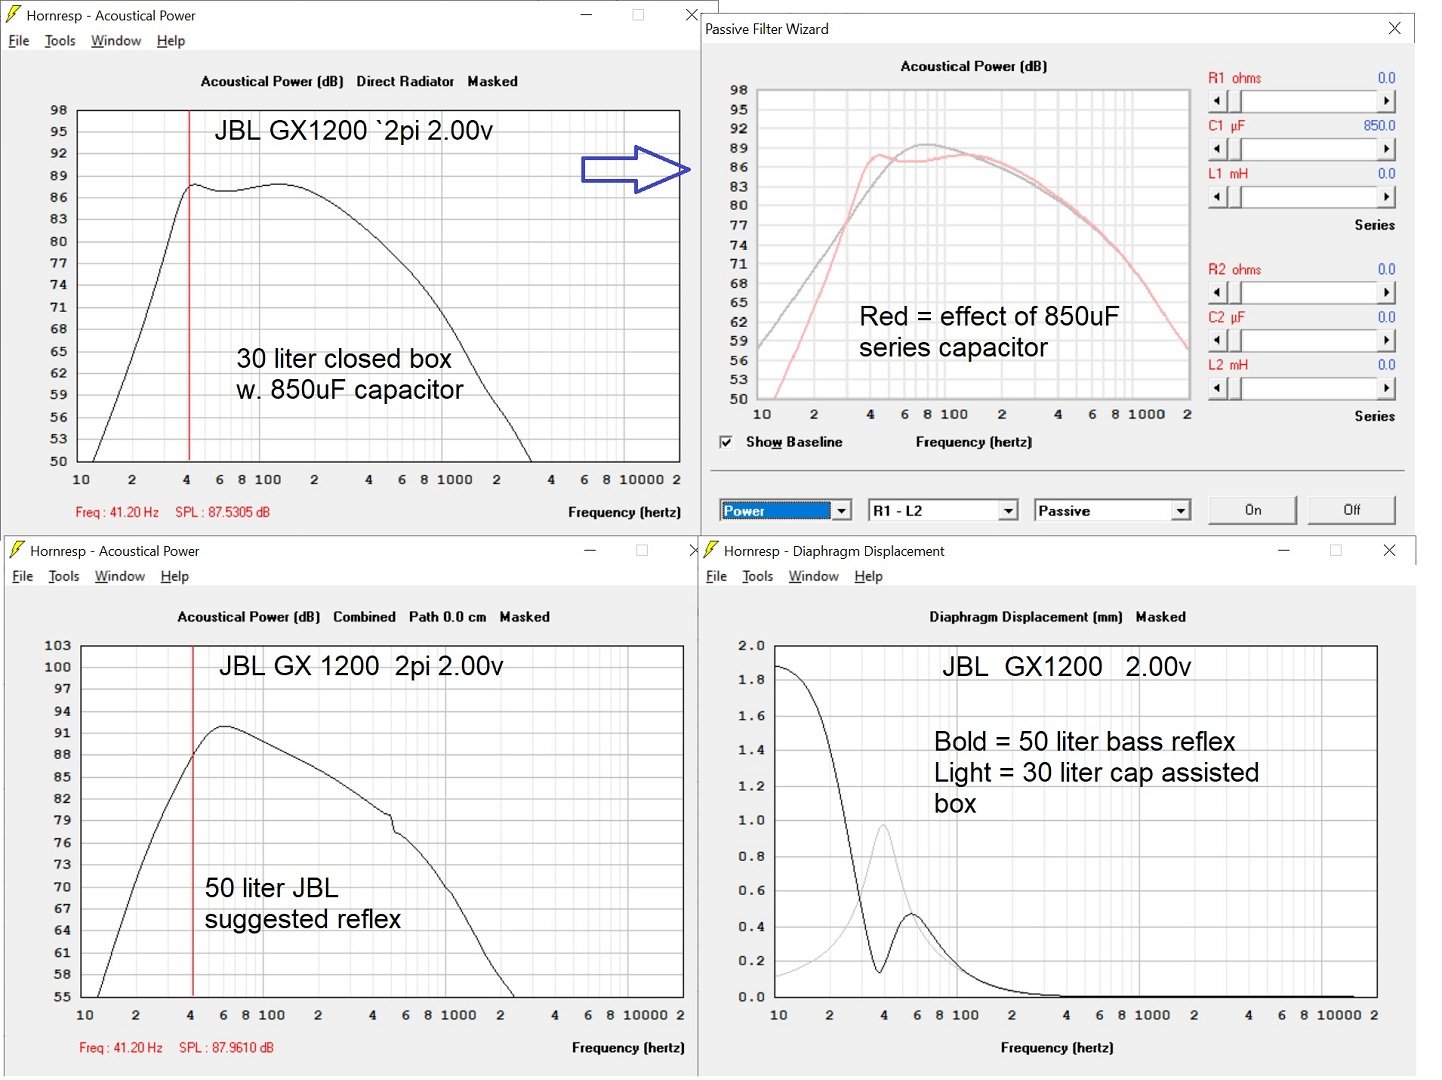
Task: Expand the R1 - L2 component dropdown
Action: [x=1009, y=511]
